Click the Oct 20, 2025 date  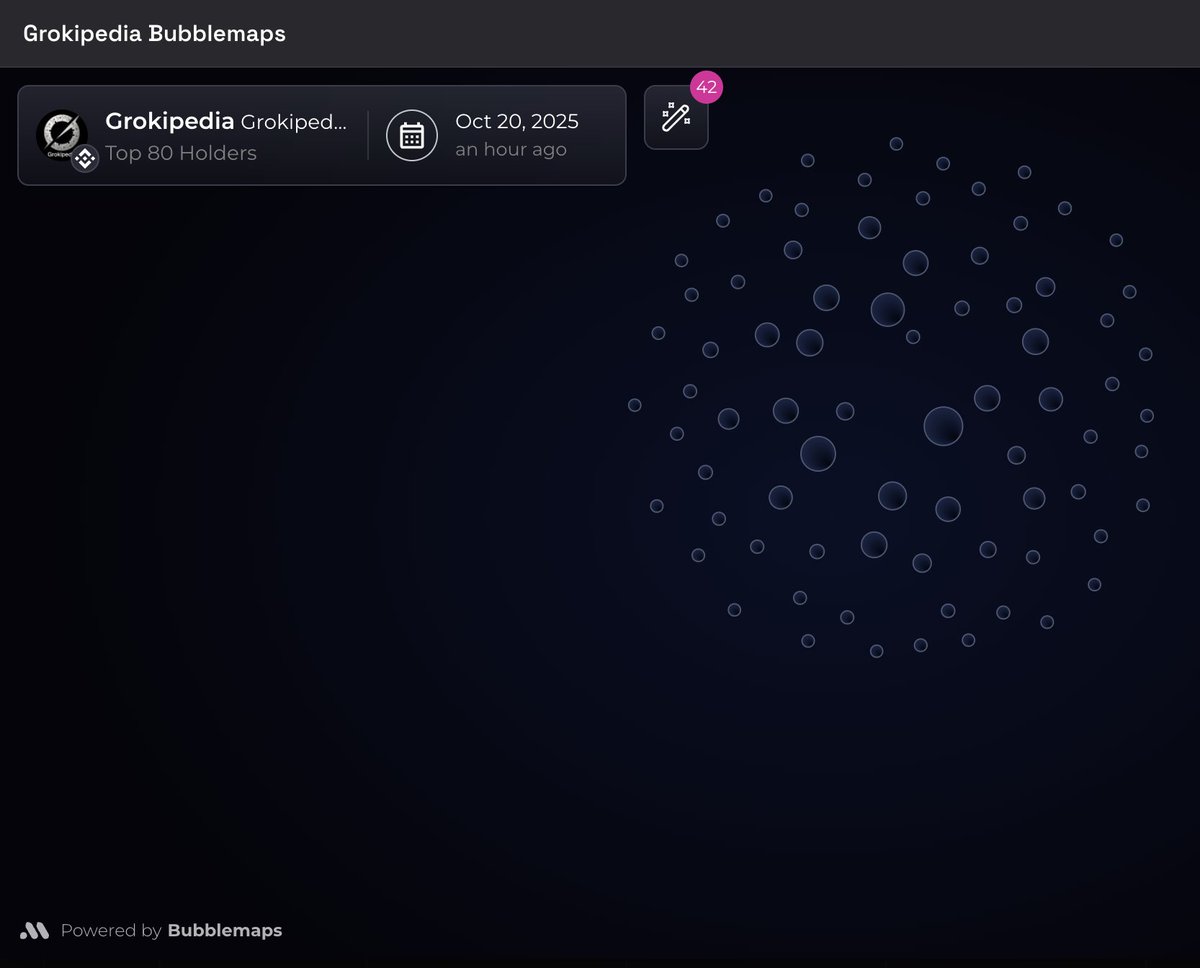(517, 121)
